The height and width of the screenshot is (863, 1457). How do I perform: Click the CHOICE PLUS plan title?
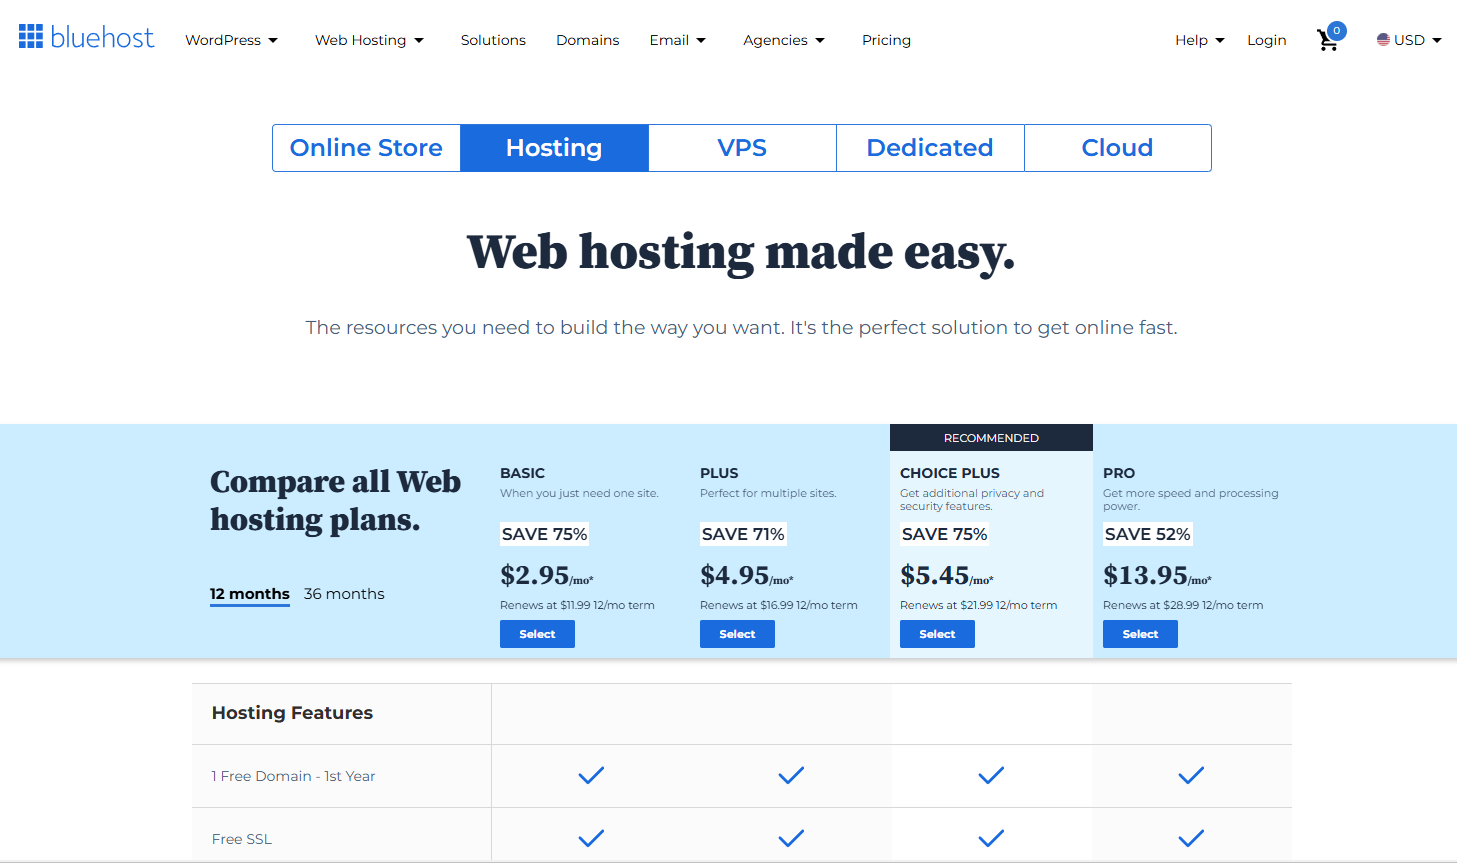tap(950, 473)
